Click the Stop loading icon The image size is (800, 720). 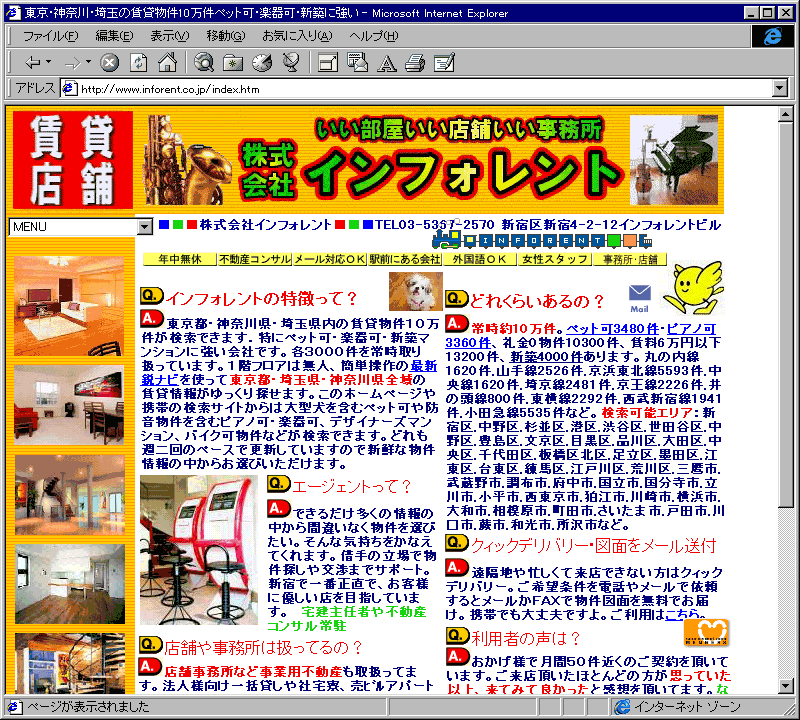tap(109, 63)
